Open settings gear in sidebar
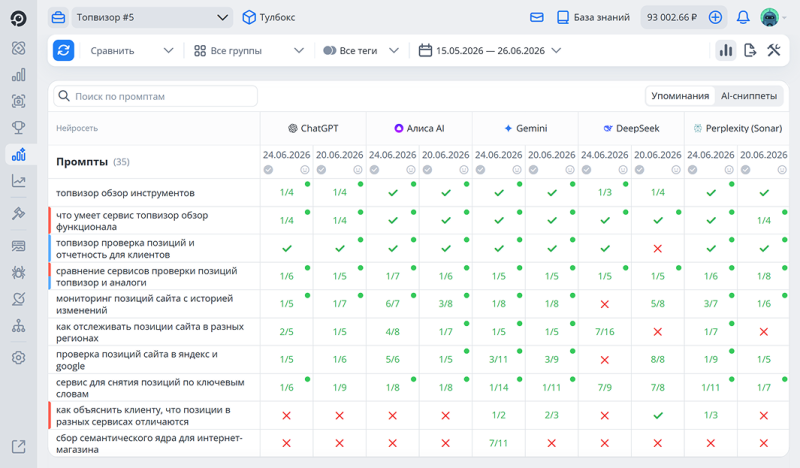This screenshot has width=800, height=468. point(18,358)
